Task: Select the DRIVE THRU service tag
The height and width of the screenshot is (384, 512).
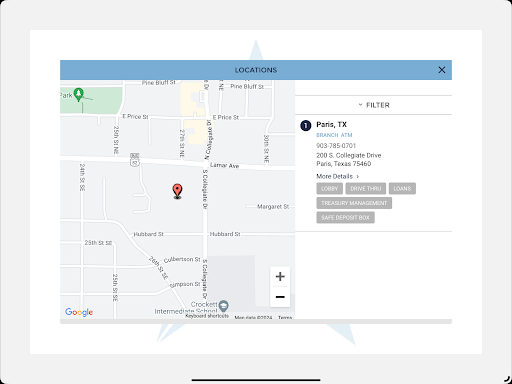Action: (x=366, y=189)
